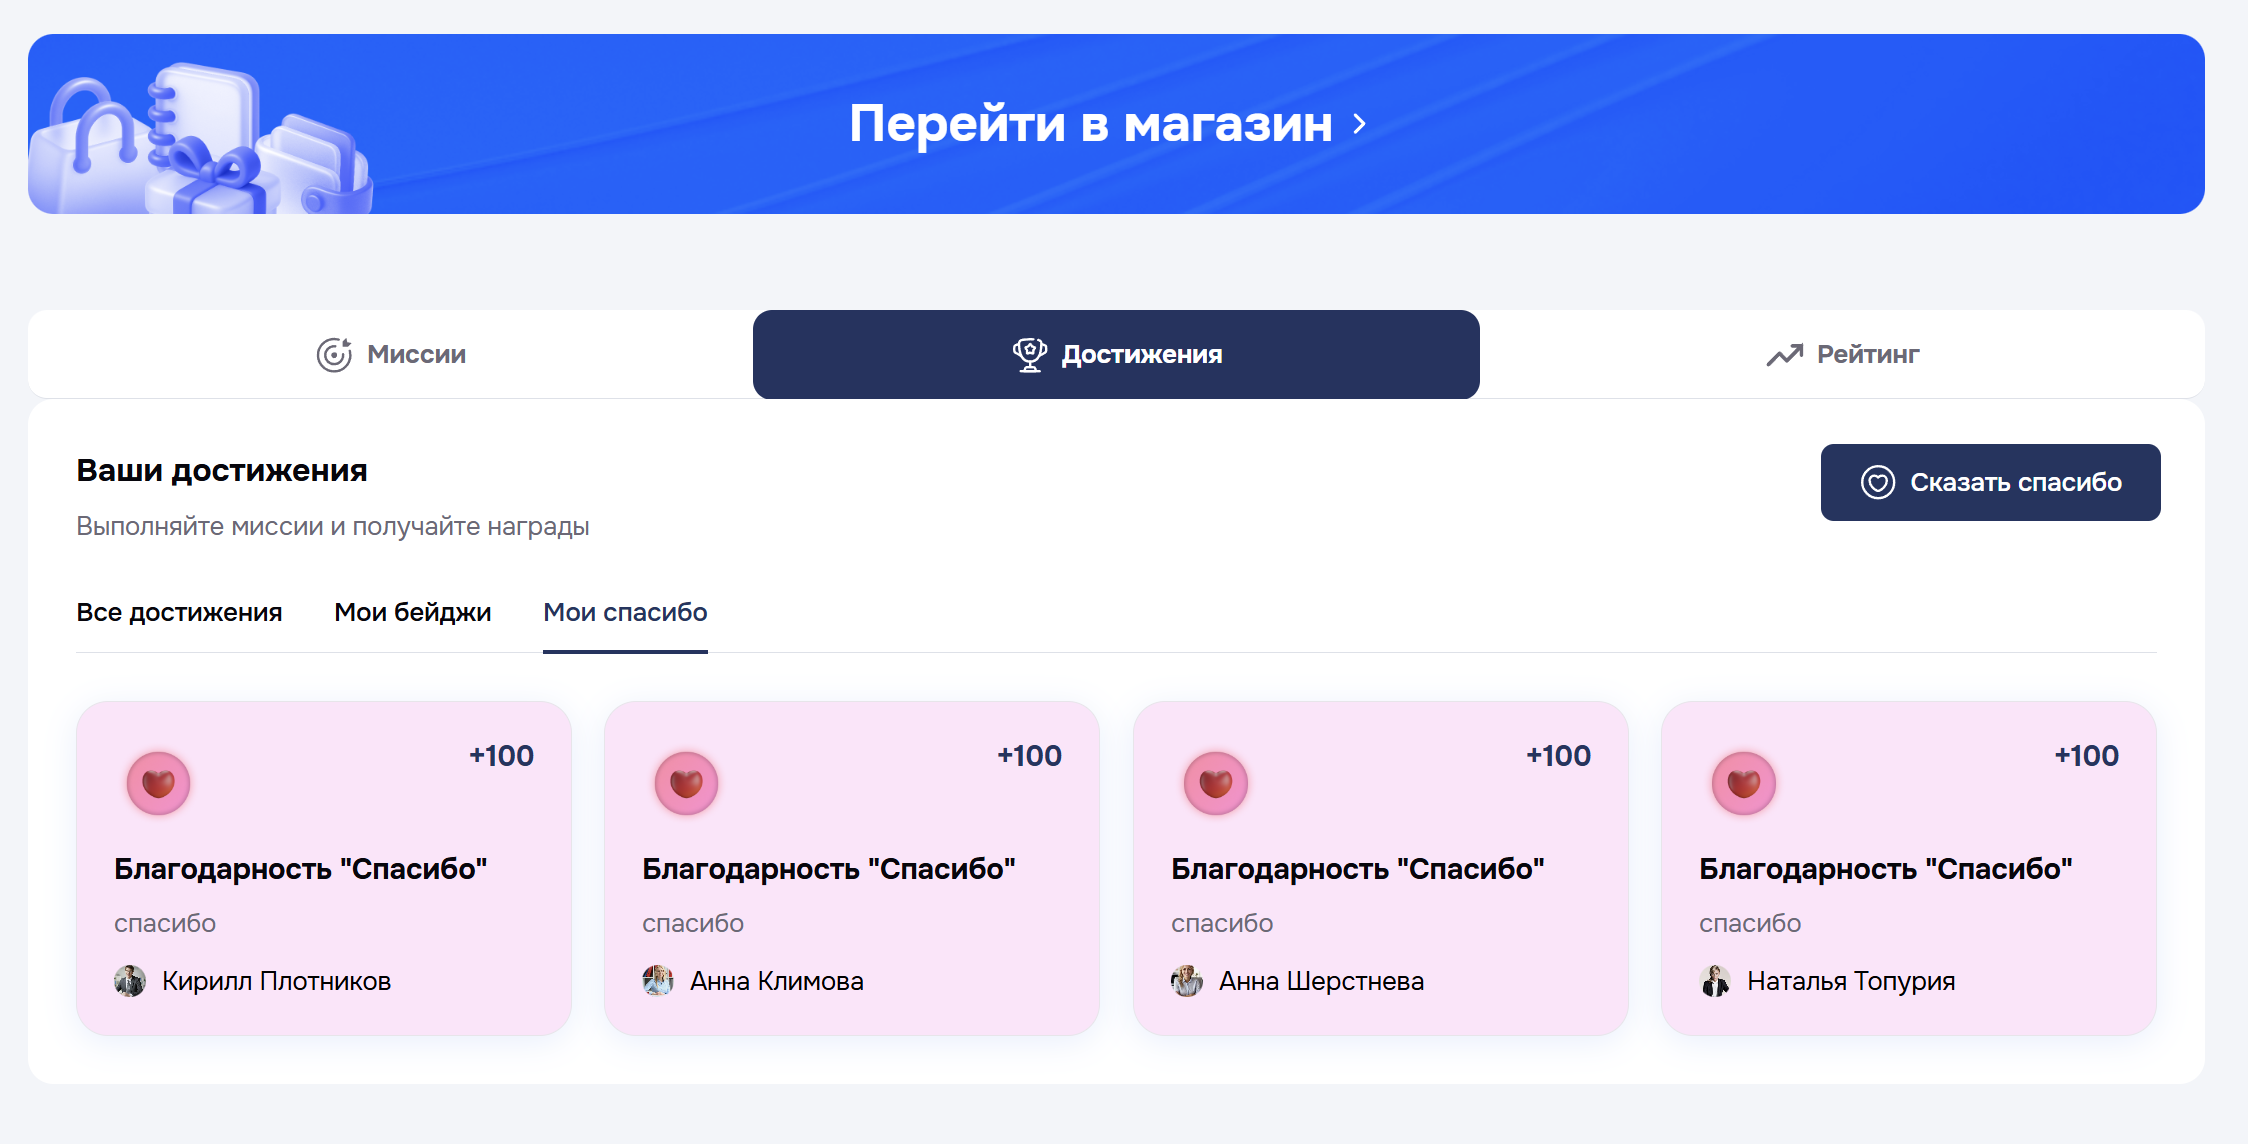Select the Все достижения sub-tab

179,612
